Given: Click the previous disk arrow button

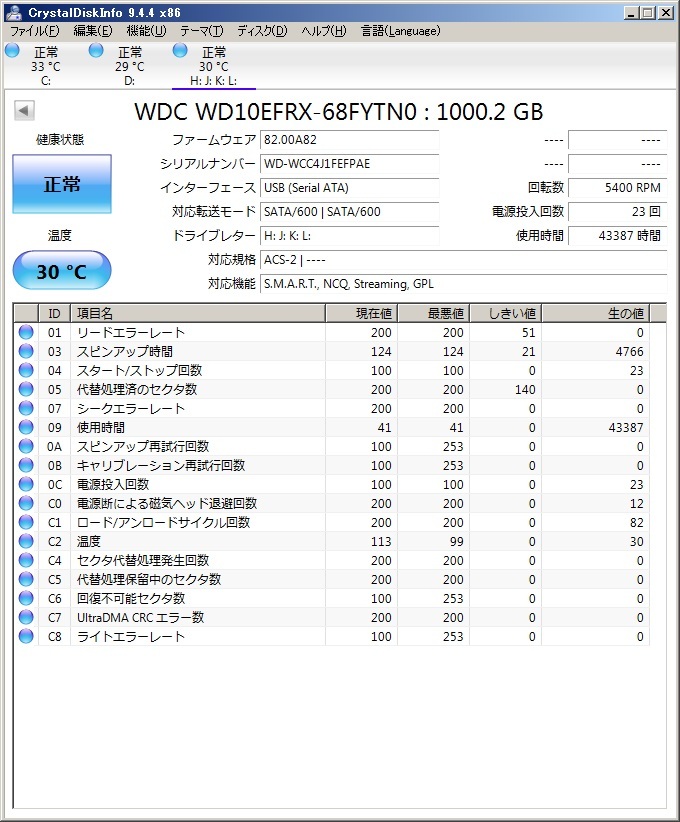Looking at the screenshot, I should [24, 111].
